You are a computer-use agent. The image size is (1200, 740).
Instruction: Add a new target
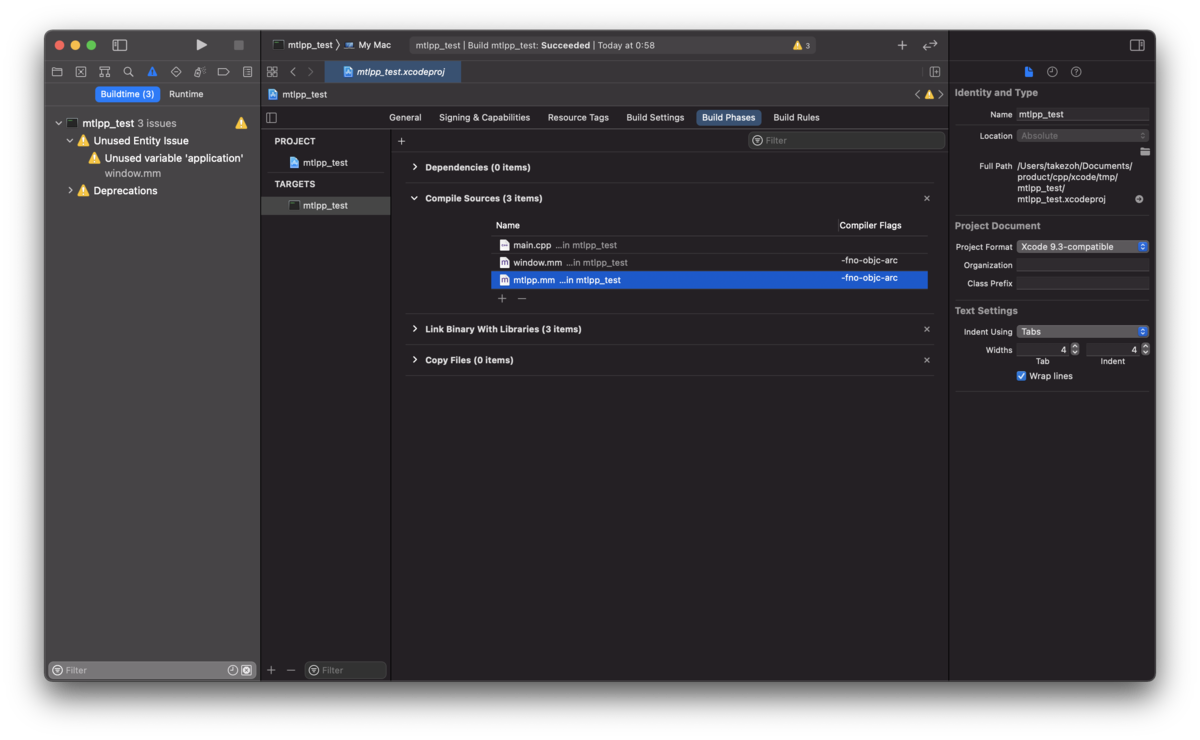pyautogui.click(x=271, y=670)
